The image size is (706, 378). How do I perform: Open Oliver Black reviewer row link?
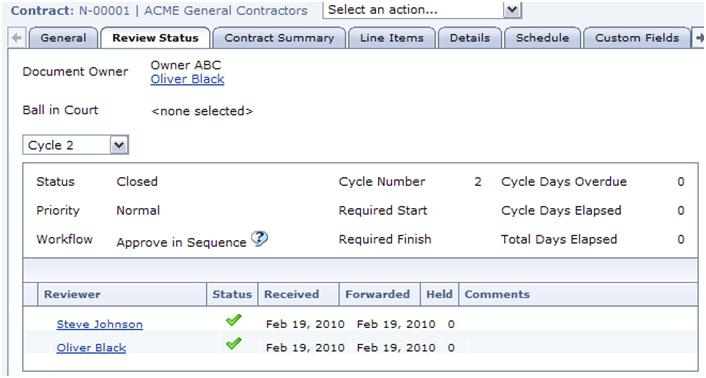coord(91,348)
